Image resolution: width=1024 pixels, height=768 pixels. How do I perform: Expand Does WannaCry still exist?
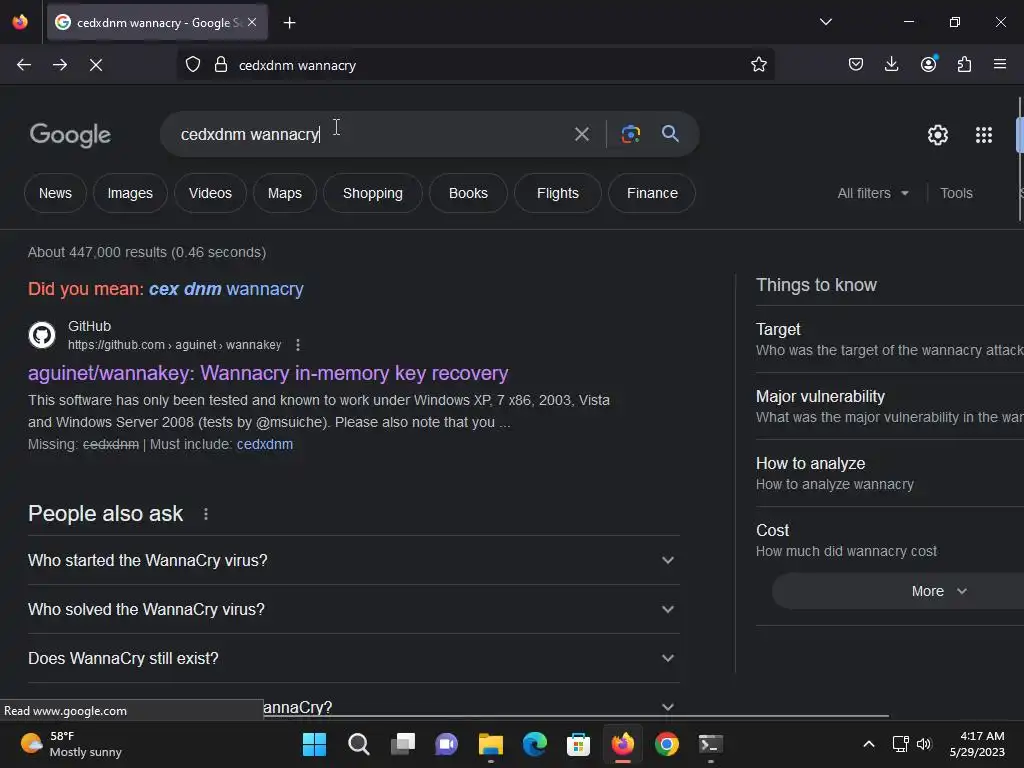(x=353, y=658)
